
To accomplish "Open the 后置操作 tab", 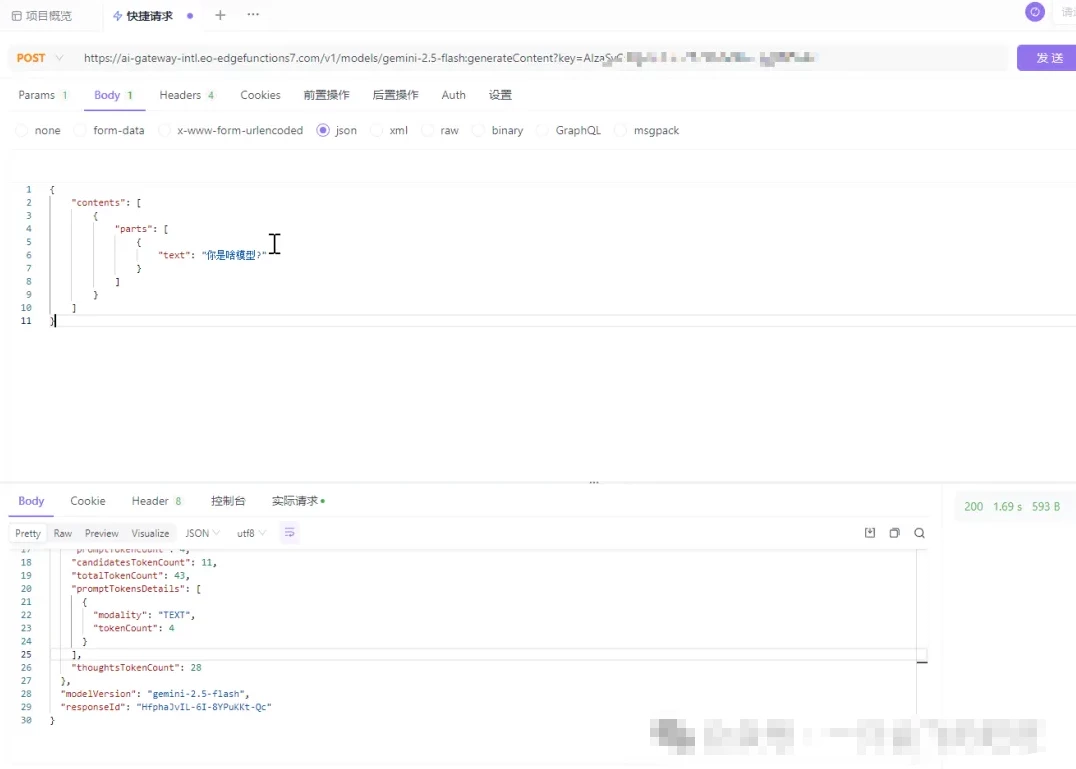I will (x=395, y=95).
